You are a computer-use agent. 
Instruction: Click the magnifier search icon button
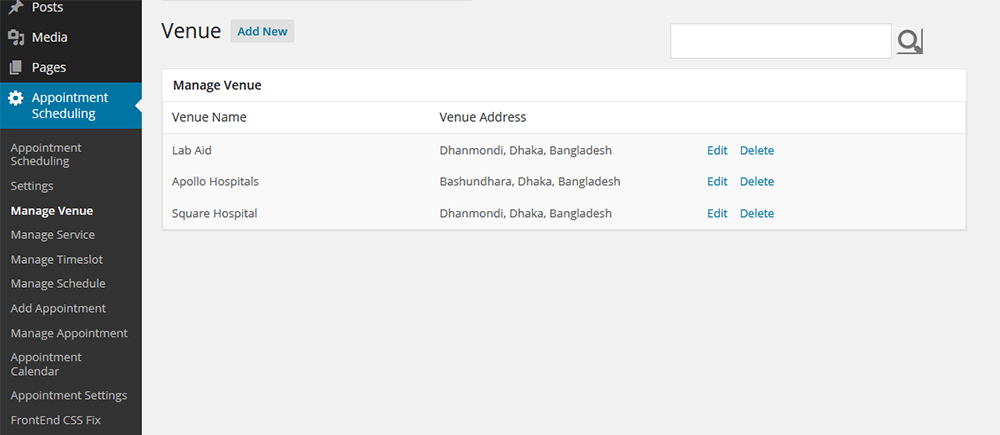click(909, 41)
